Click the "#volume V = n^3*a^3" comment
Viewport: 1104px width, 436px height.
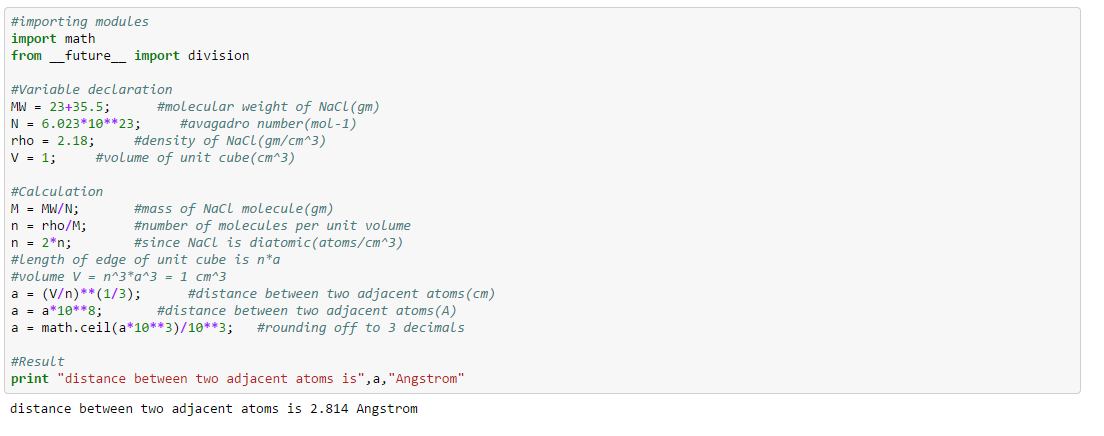[x=119, y=276]
